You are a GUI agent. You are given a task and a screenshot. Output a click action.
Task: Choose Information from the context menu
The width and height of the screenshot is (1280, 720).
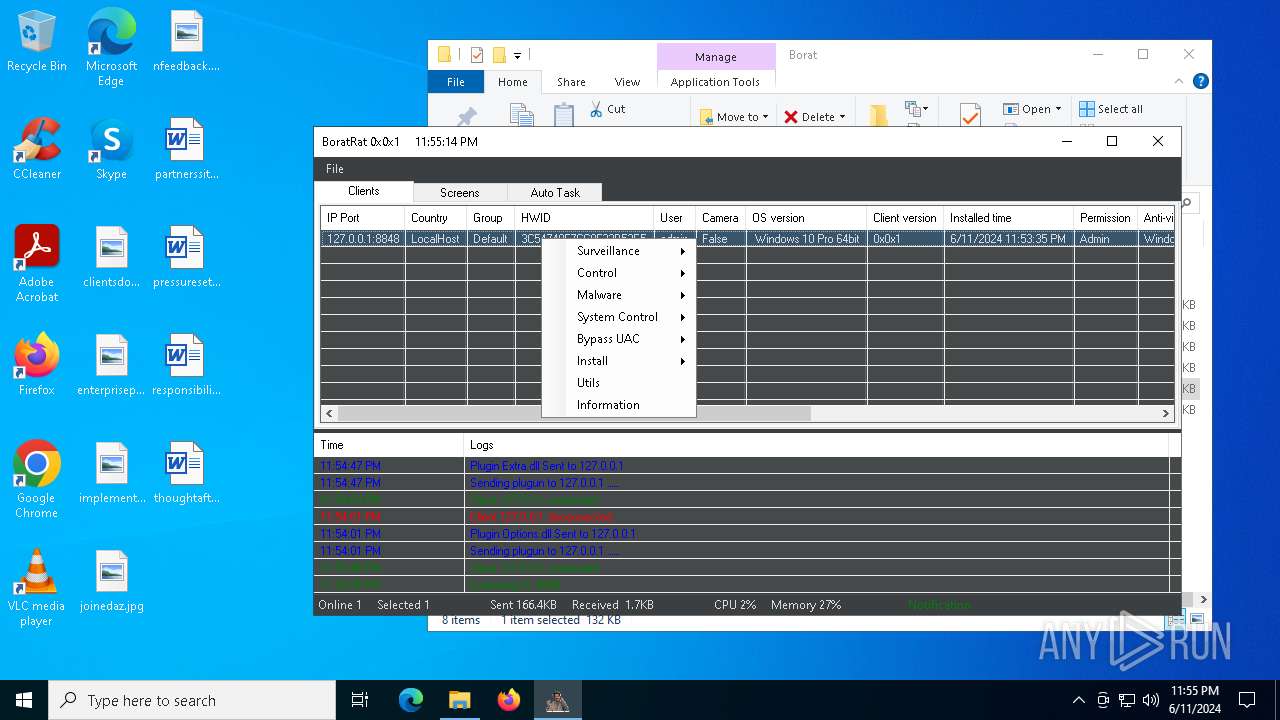click(619, 405)
